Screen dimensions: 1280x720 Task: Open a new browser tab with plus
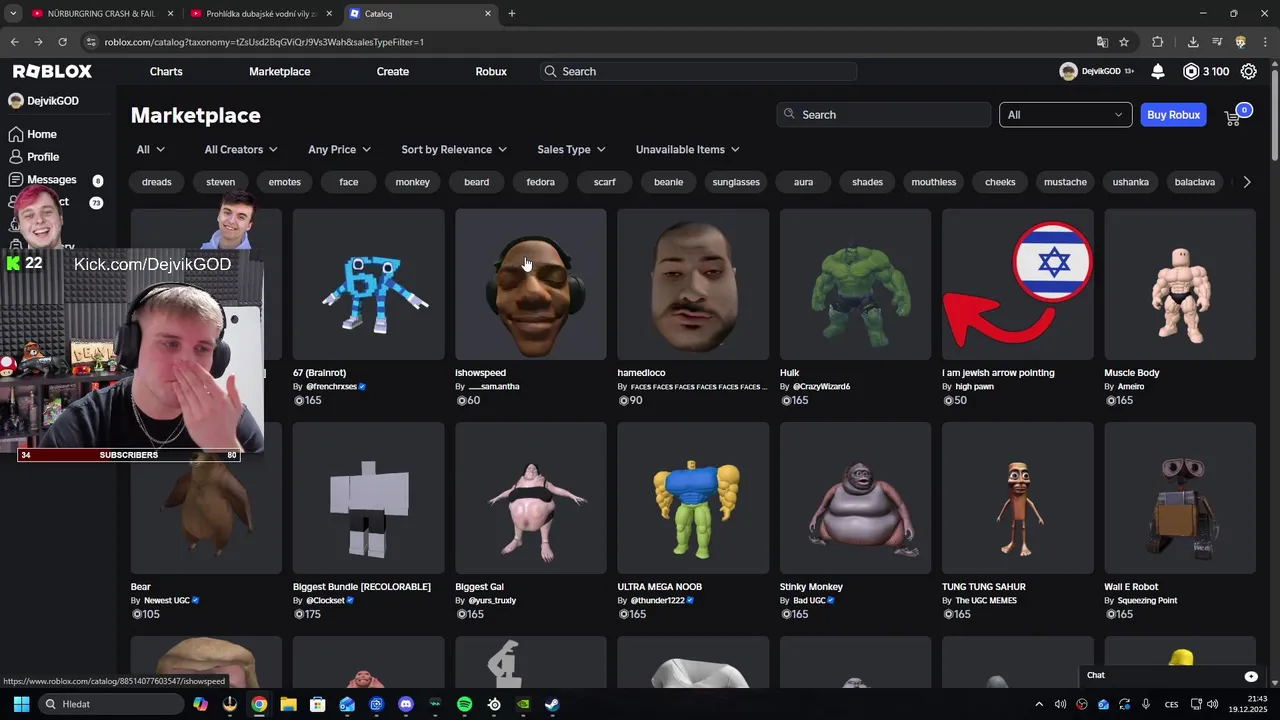[x=512, y=14]
